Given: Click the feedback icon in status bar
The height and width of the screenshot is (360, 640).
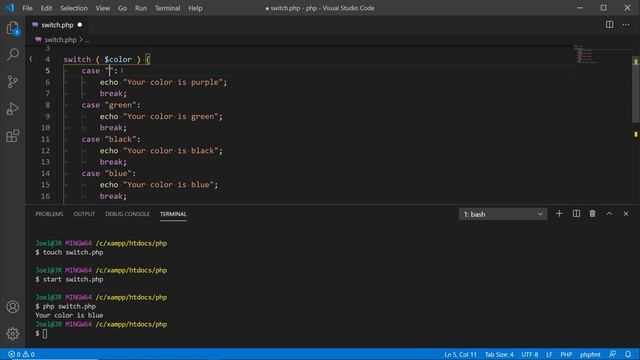Looking at the screenshot, I should (613, 354).
